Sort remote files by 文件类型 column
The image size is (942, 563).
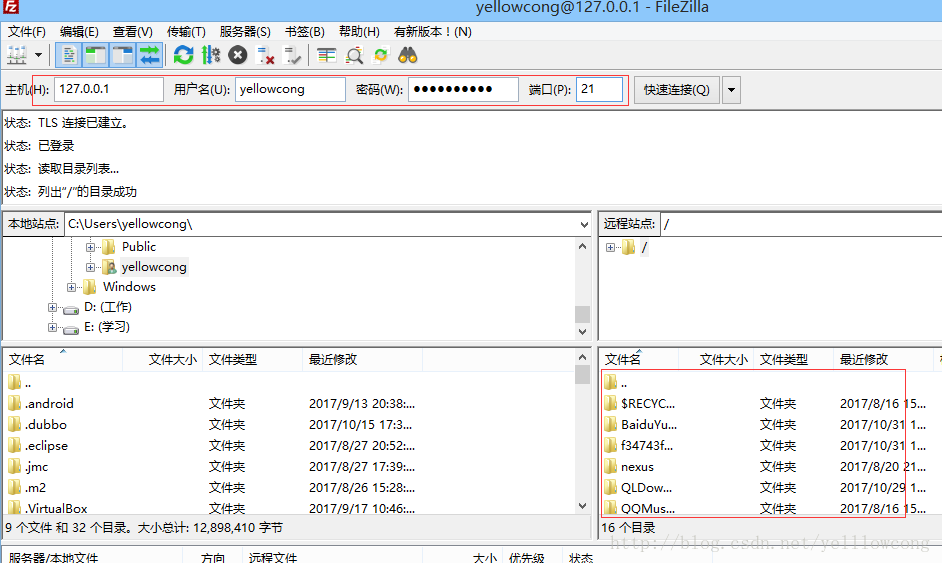click(x=794, y=359)
